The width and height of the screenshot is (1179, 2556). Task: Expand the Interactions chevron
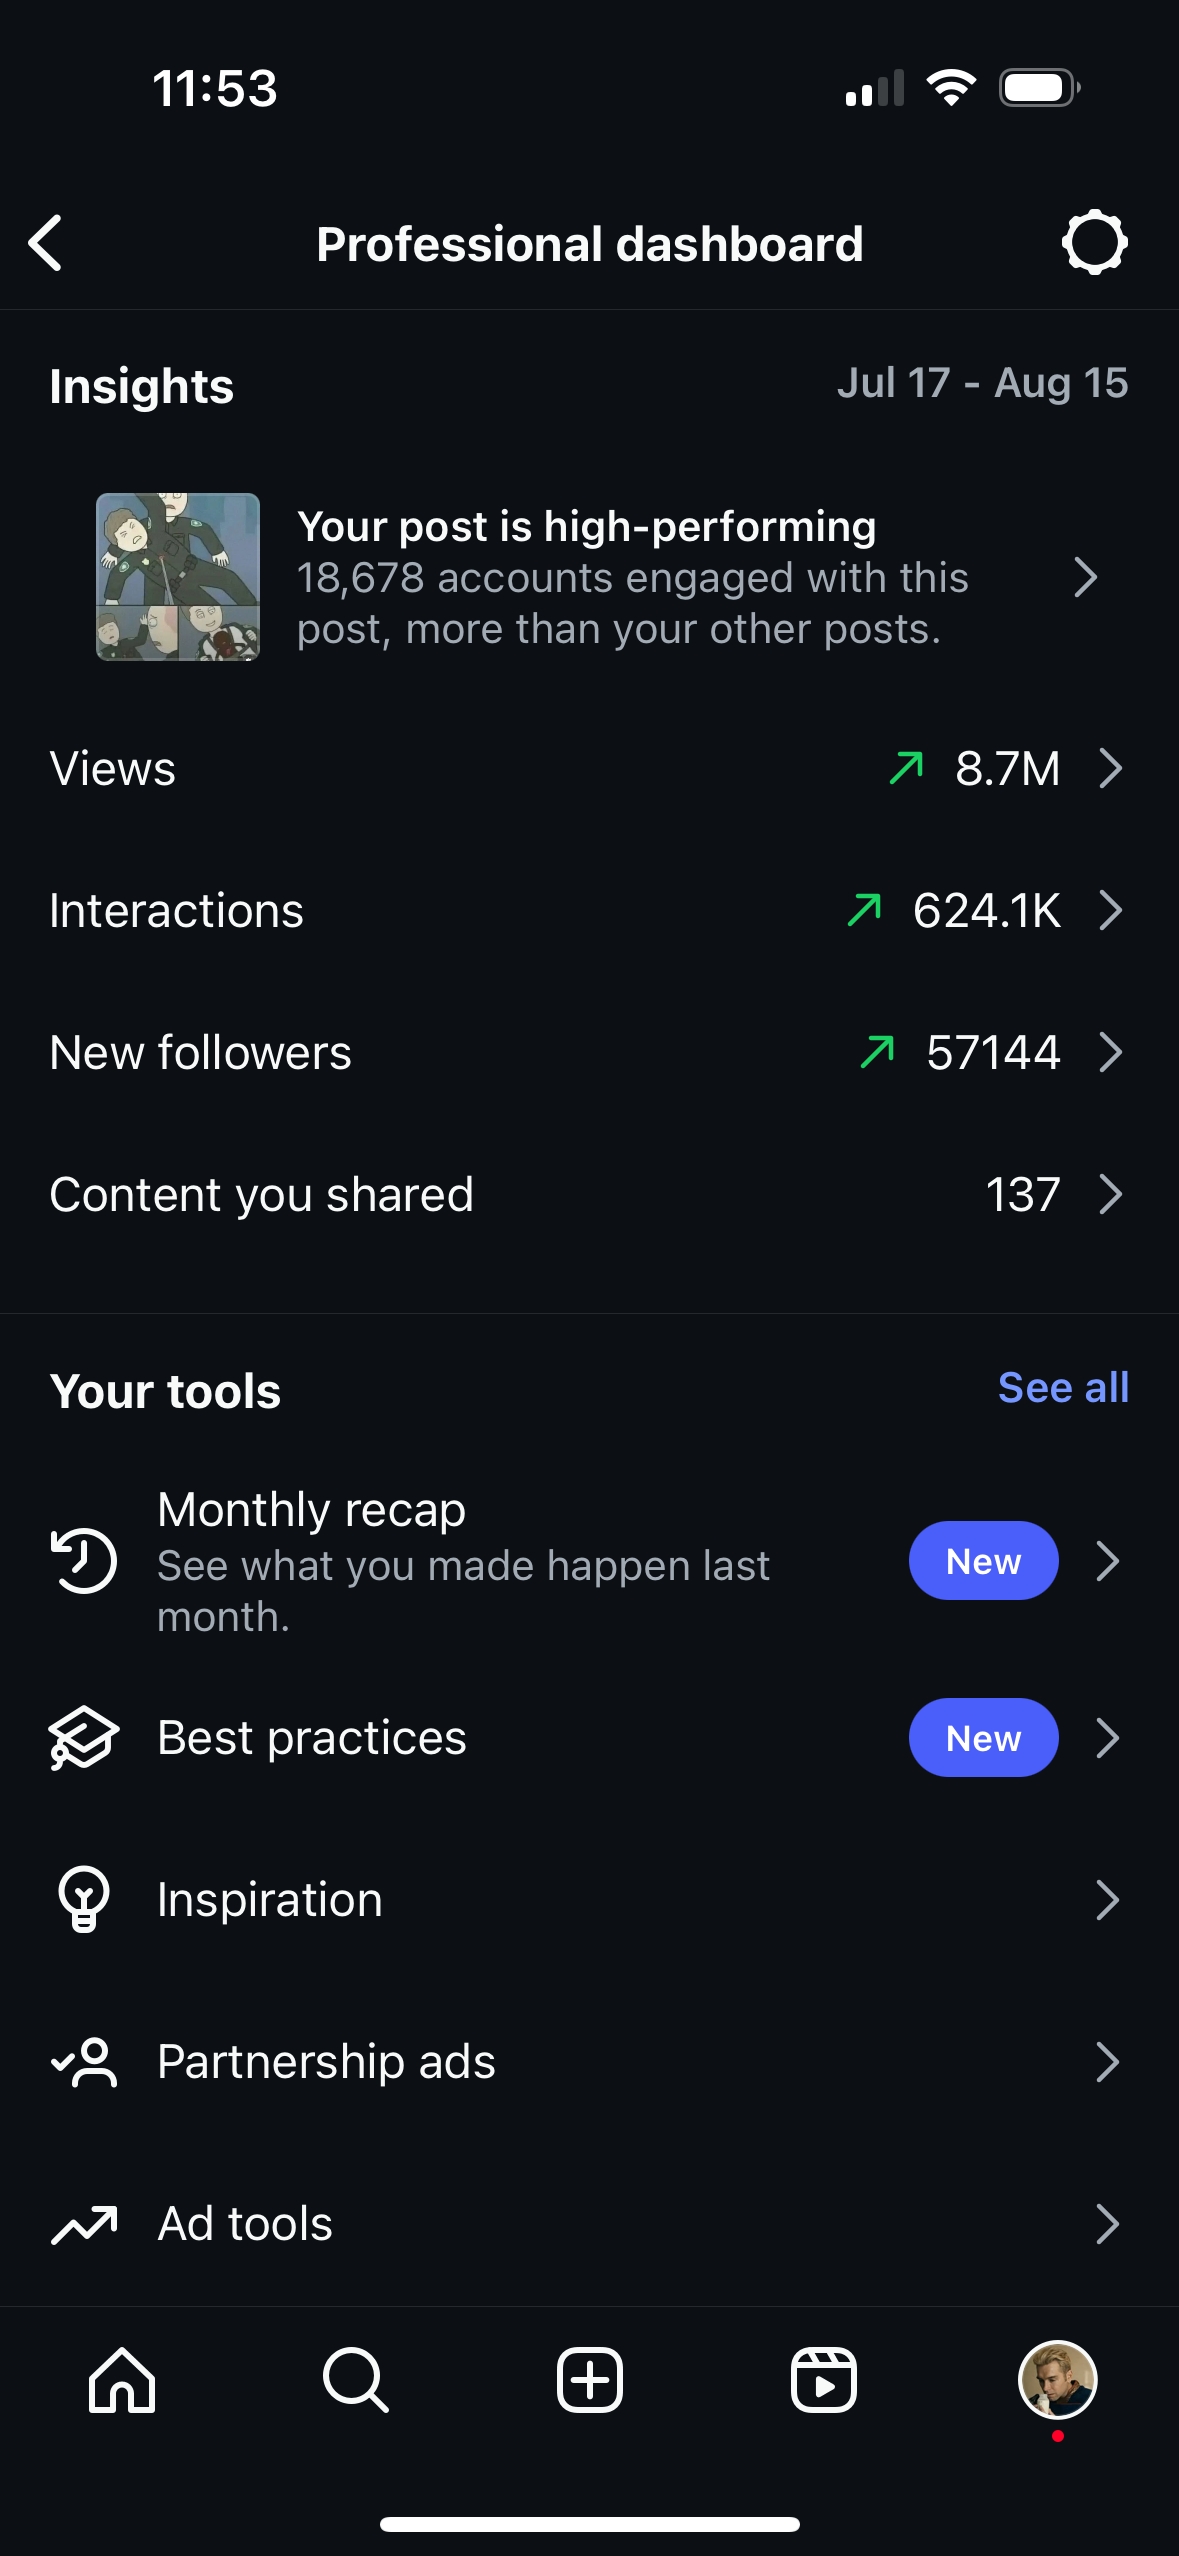pyautogui.click(x=1110, y=910)
